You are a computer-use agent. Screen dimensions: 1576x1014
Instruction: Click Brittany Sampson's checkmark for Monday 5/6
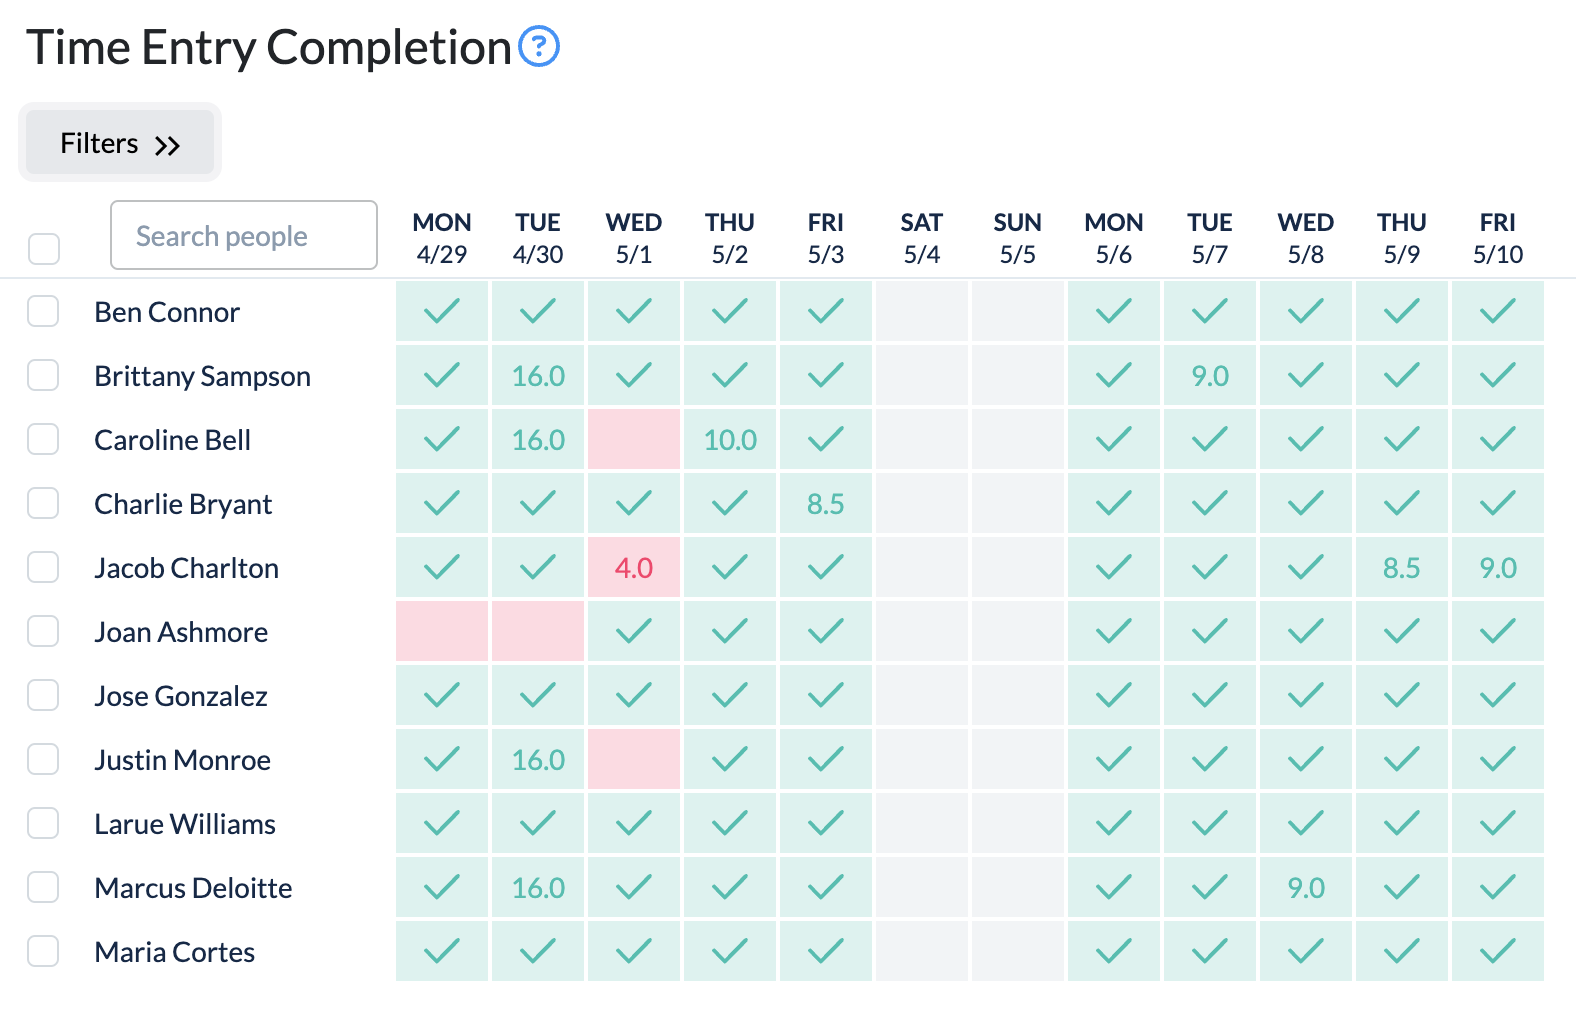[1113, 375]
